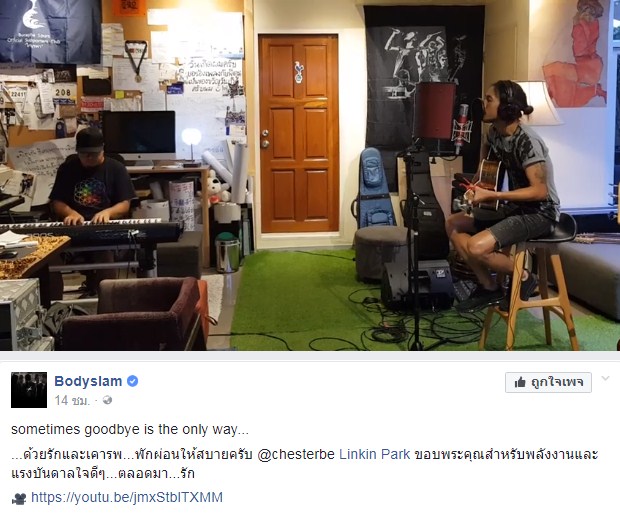The height and width of the screenshot is (516, 620).
Task: Click the thumbs-up icon on the like page button
Action: [x=520, y=382]
